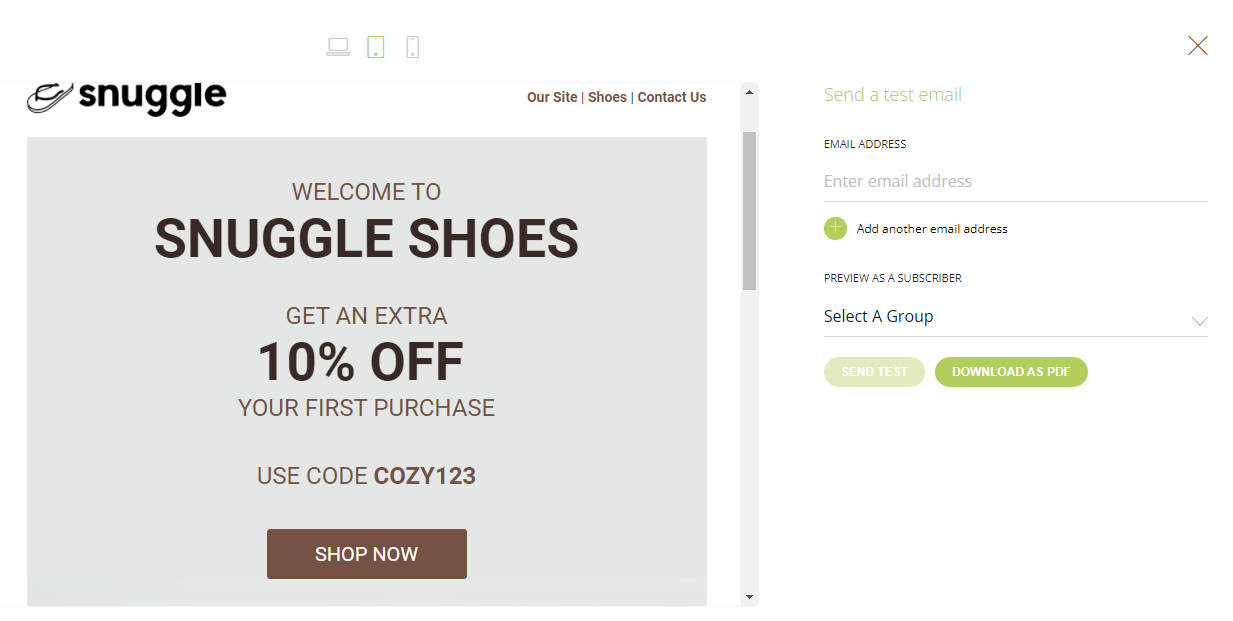Open the Our Site link
This screenshot has height=621, width=1233.
[552, 97]
